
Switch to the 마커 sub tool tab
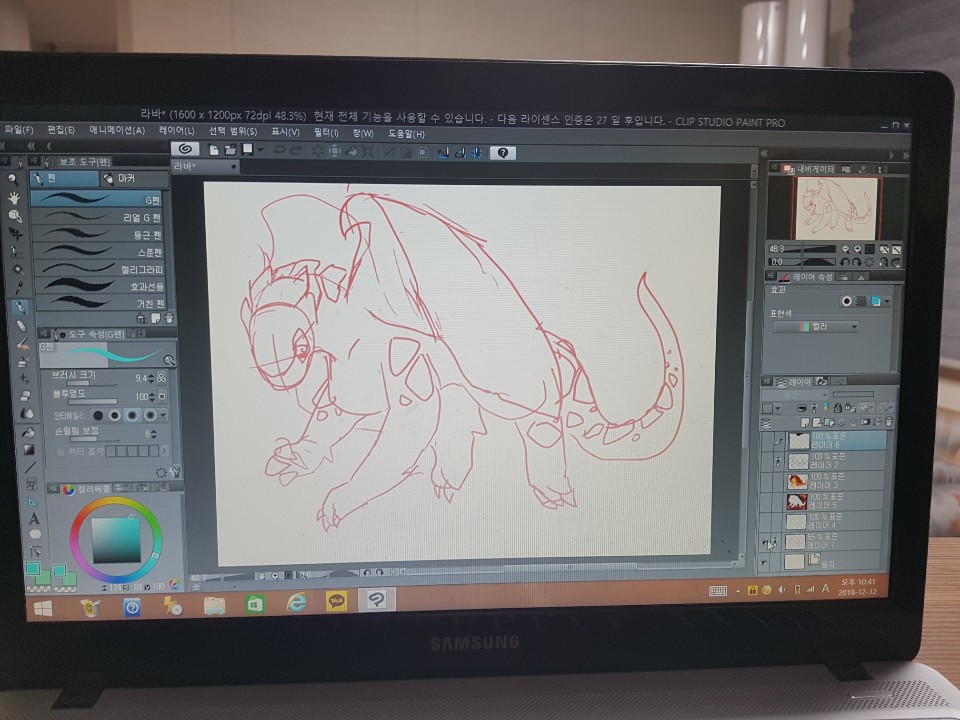click(x=125, y=178)
